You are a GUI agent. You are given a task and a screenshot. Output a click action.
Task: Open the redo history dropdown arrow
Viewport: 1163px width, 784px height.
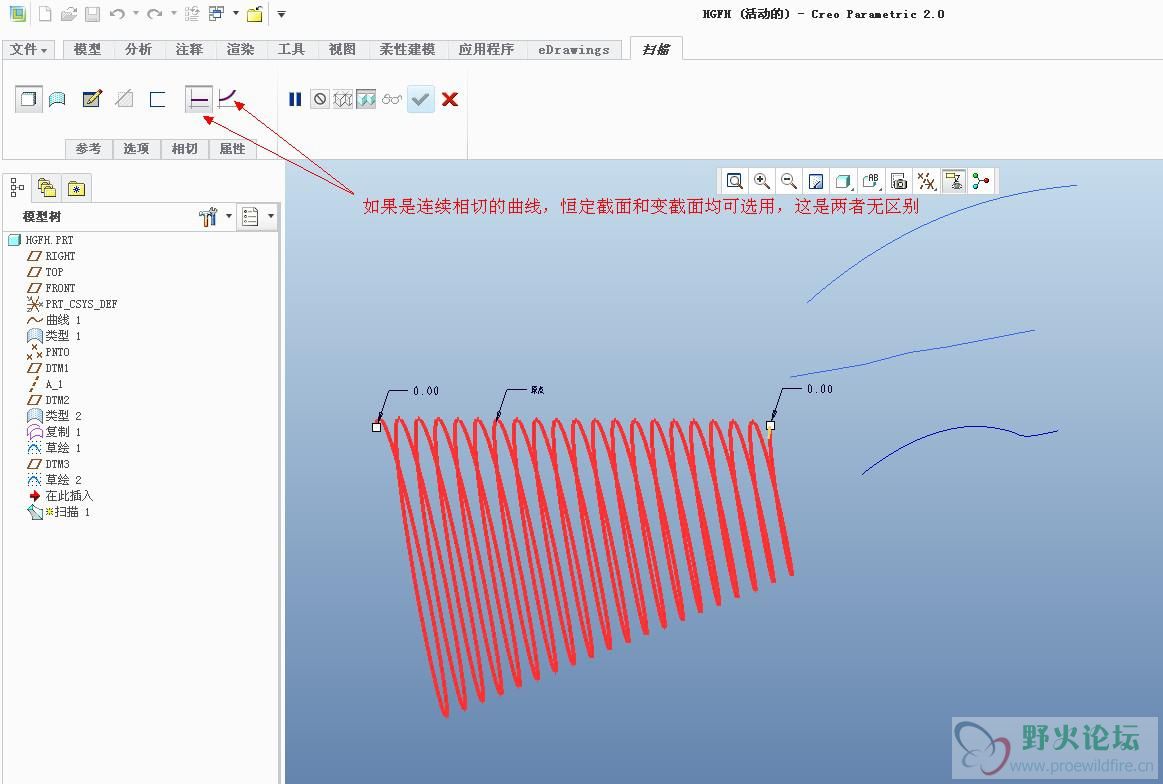173,13
